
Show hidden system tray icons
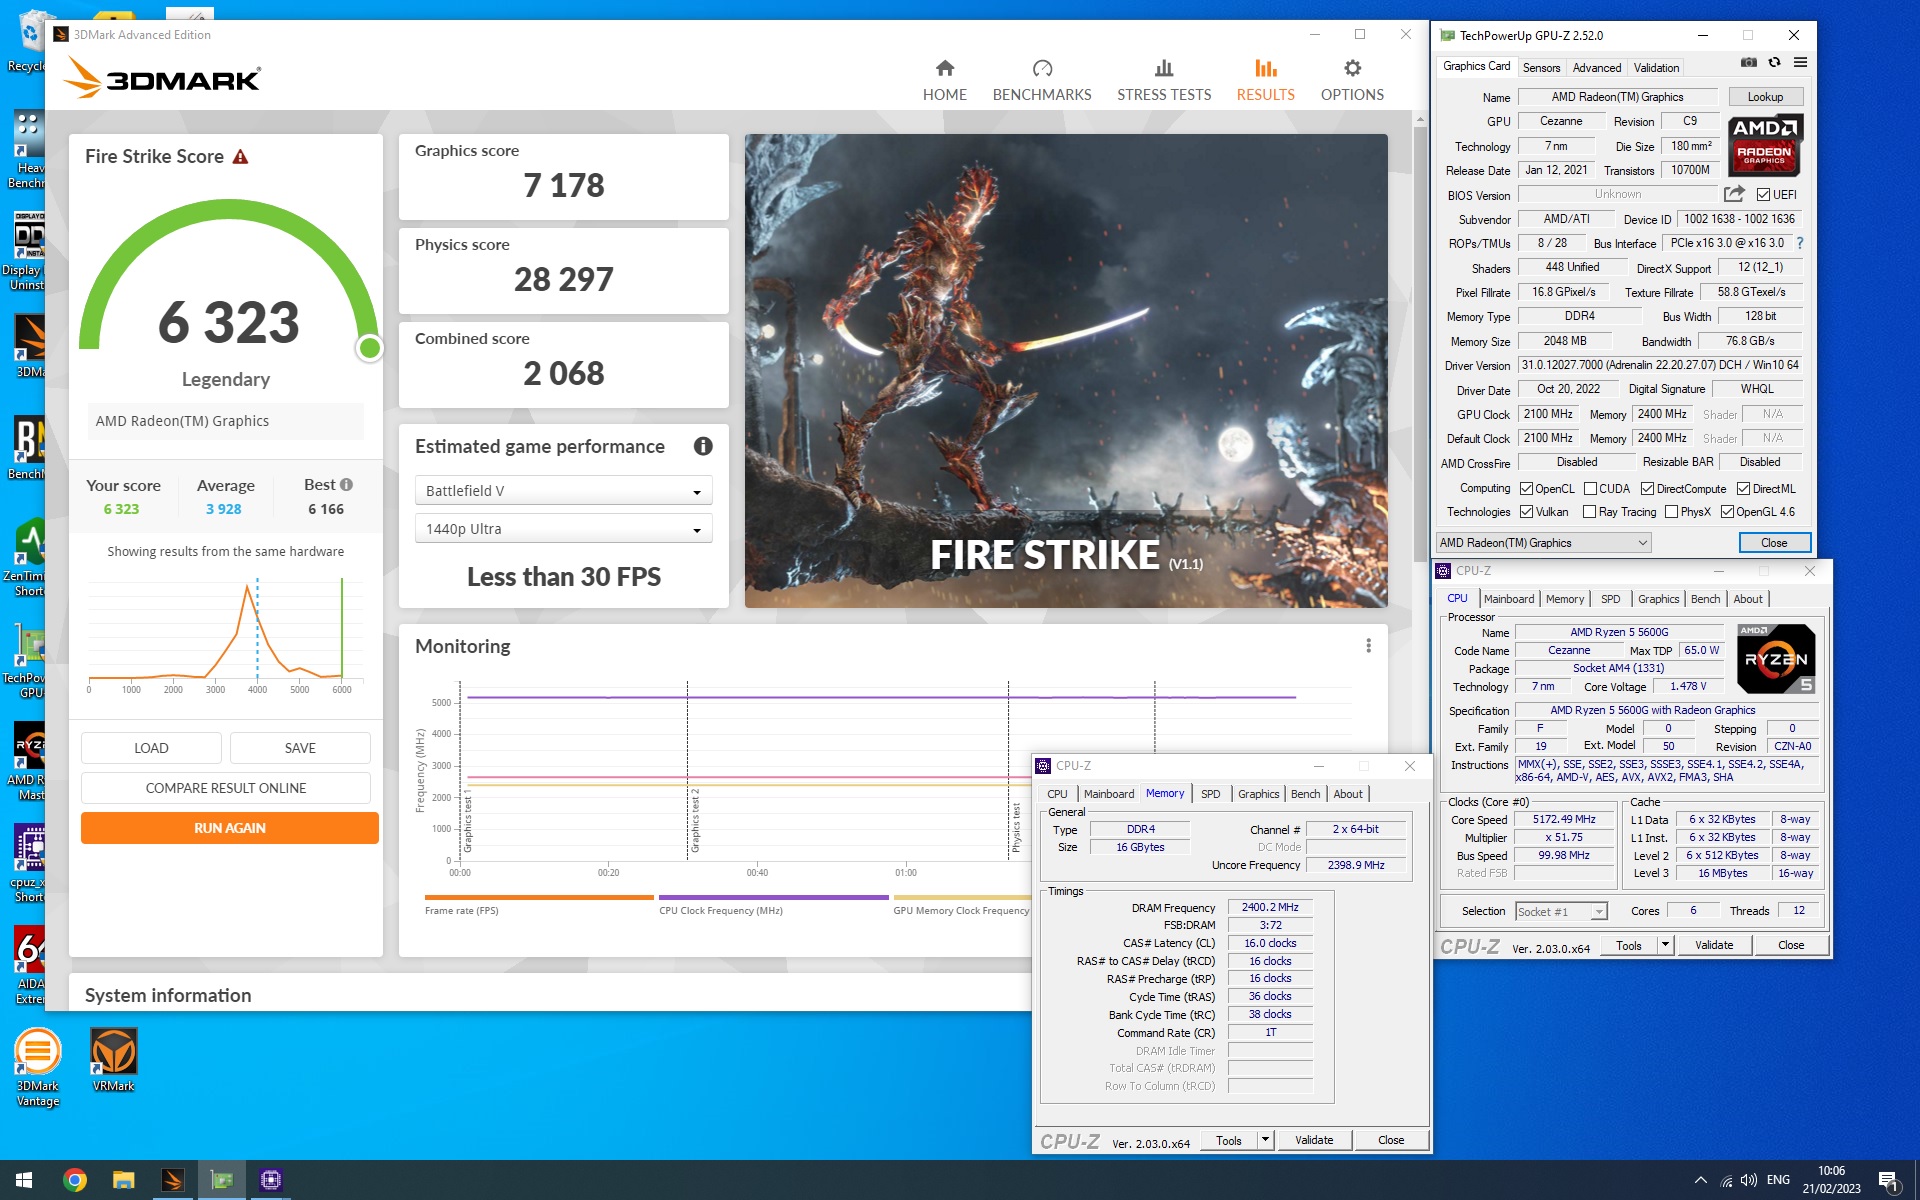point(1700,1180)
